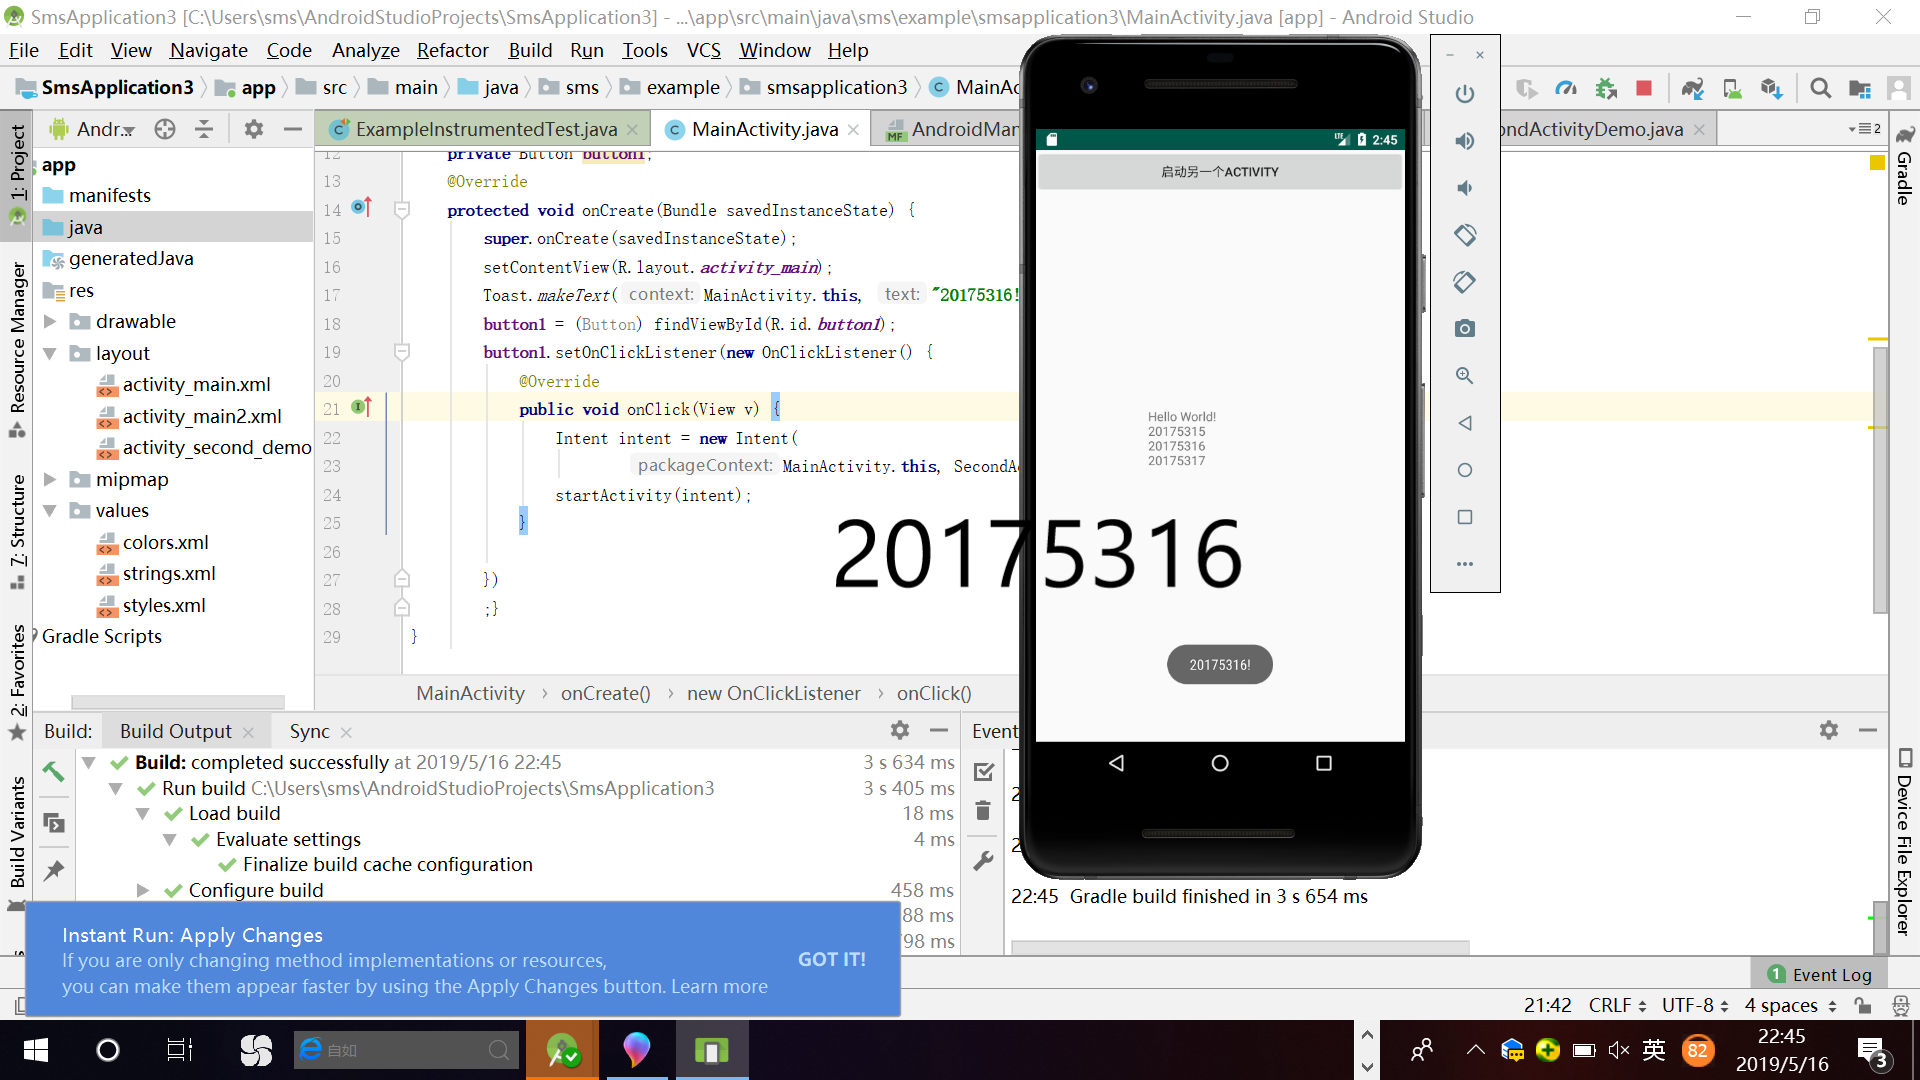The height and width of the screenshot is (1080, 1920).
Task: Switch to ExampleInstrumentedTest.java tab
Action: [485, 129]
